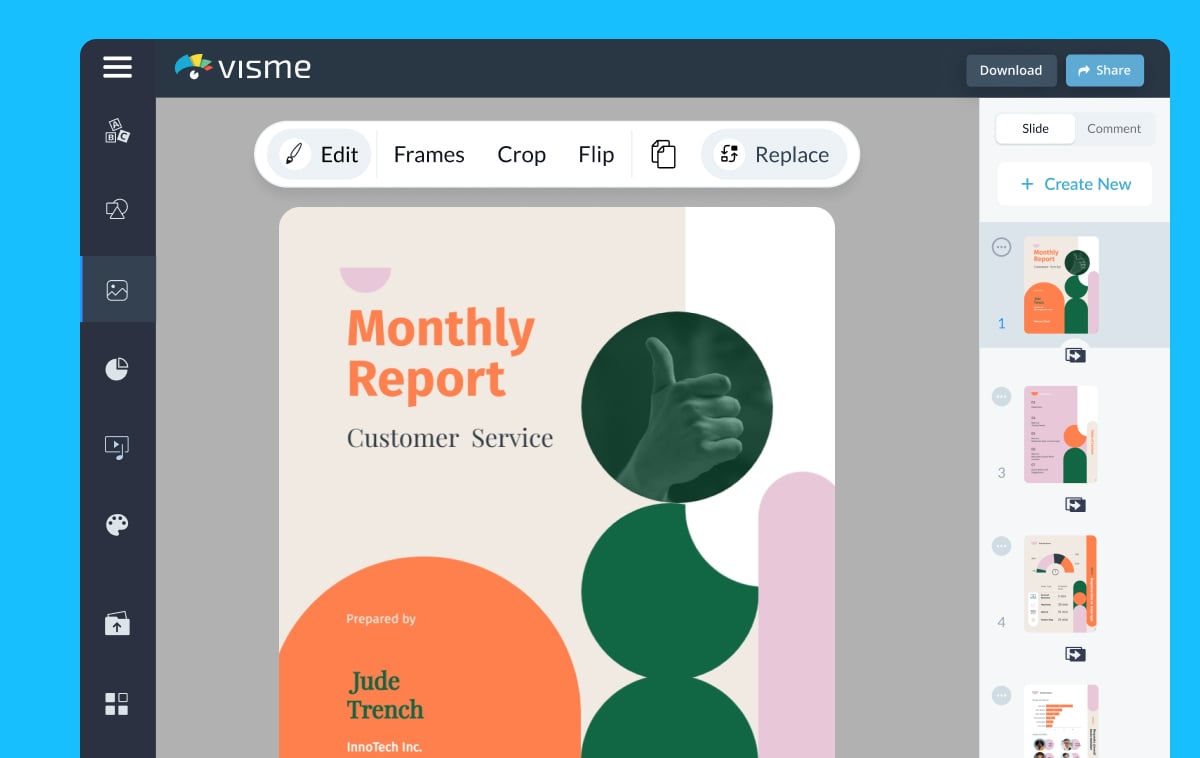Screen dimensions: 1200x758
Task: Open the options menu for slide 1
Action: 1000,247
